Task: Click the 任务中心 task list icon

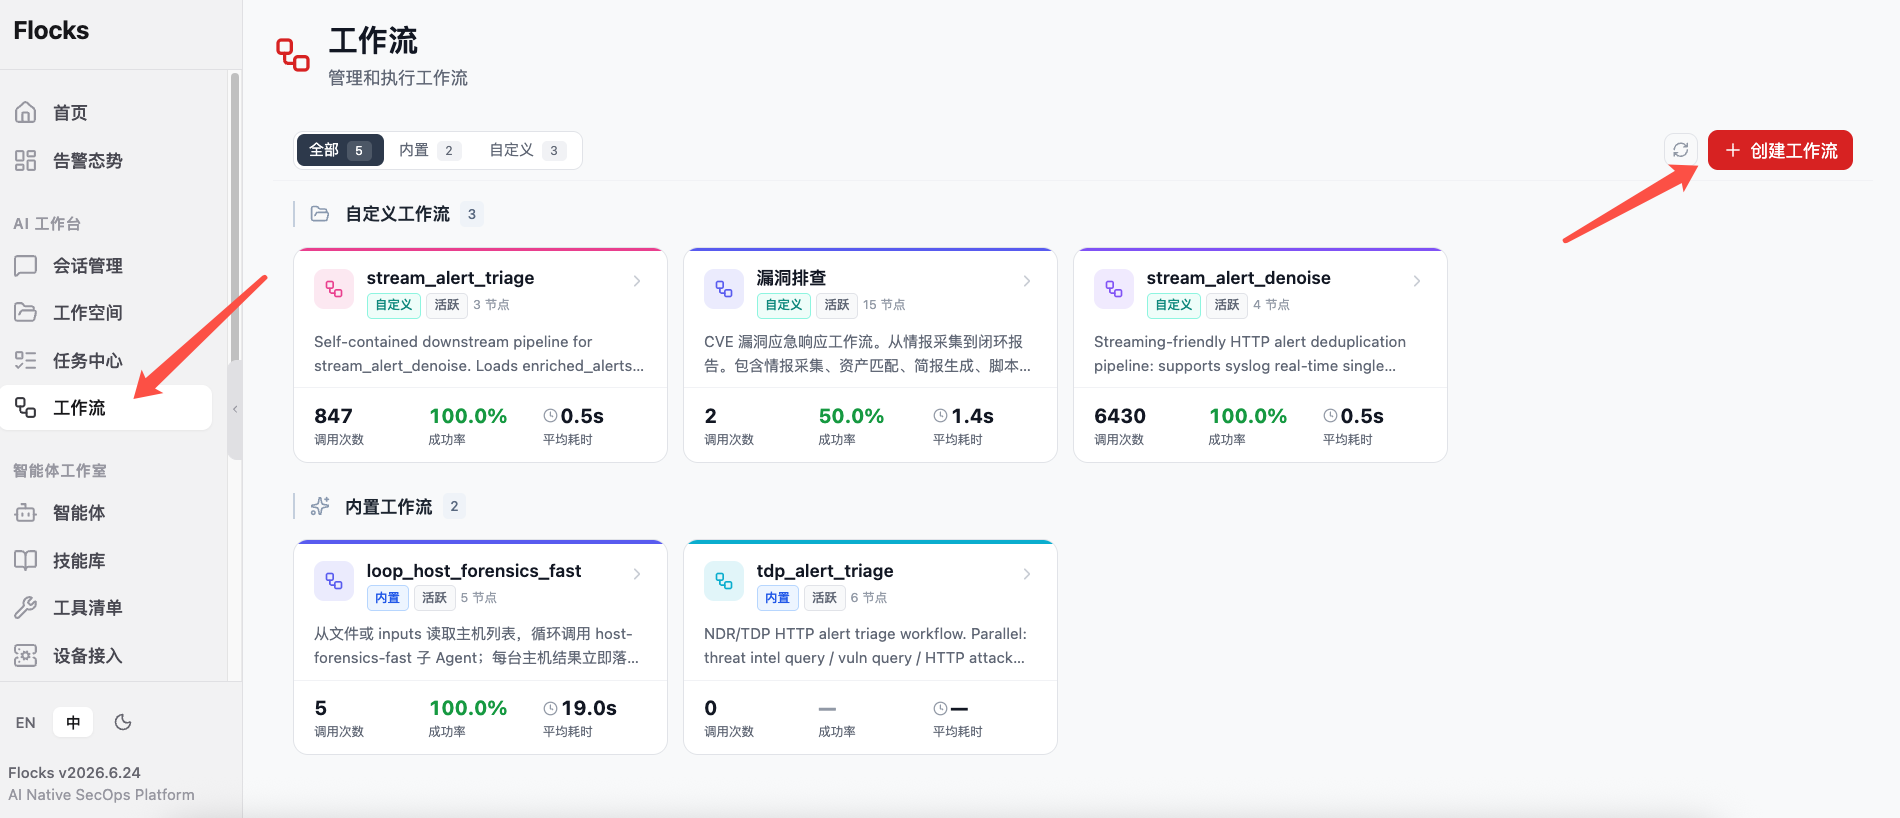Action: pyautogui.click(x=26, y=360)
